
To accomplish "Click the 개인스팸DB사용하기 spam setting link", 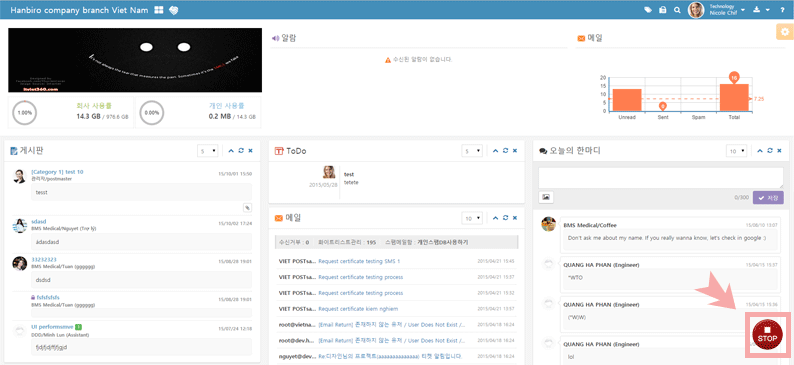I will 443,242.
